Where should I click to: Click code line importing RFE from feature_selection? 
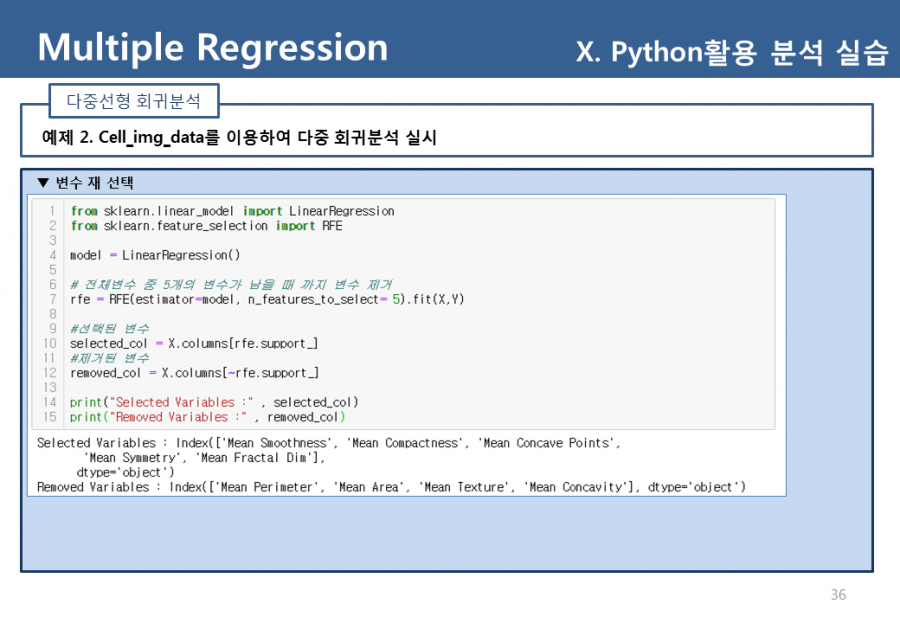pyautogui.click(x=207, y=226)
